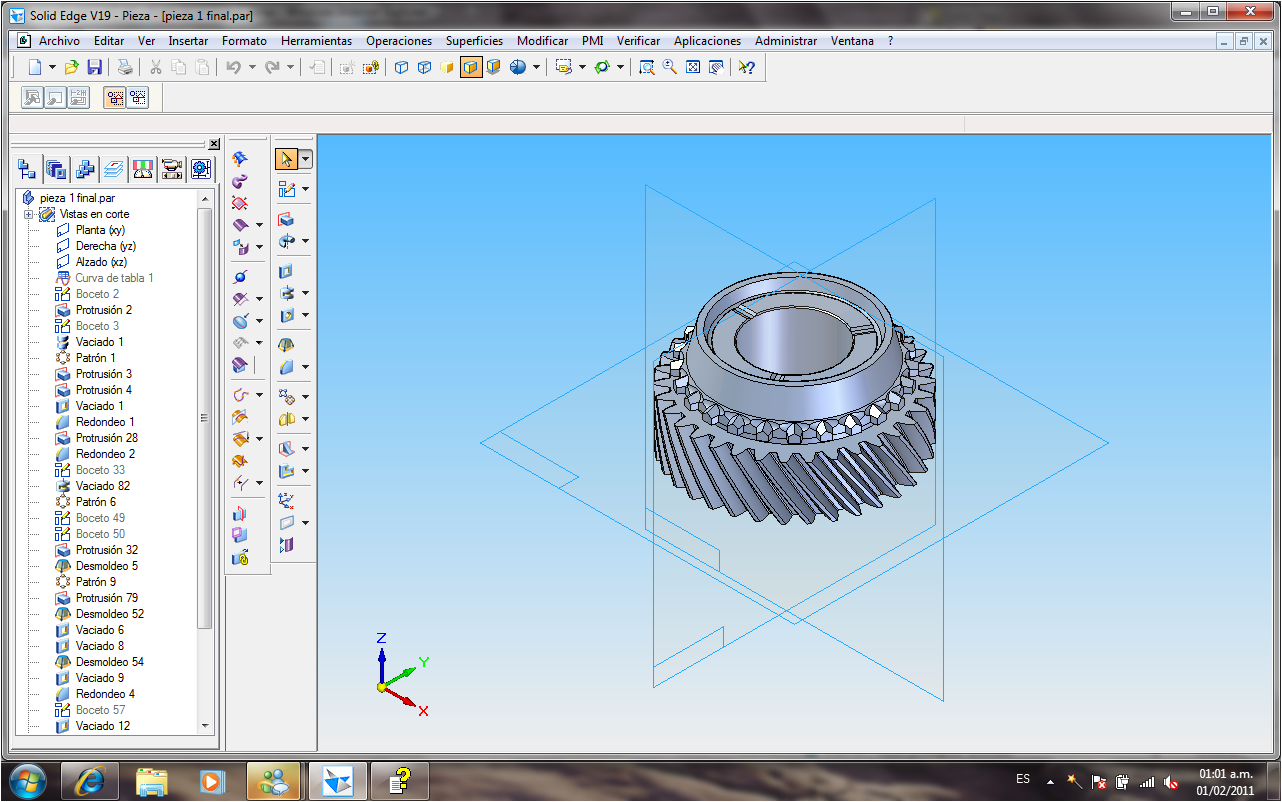Select the shaded with visible edges view

(471, 67)
